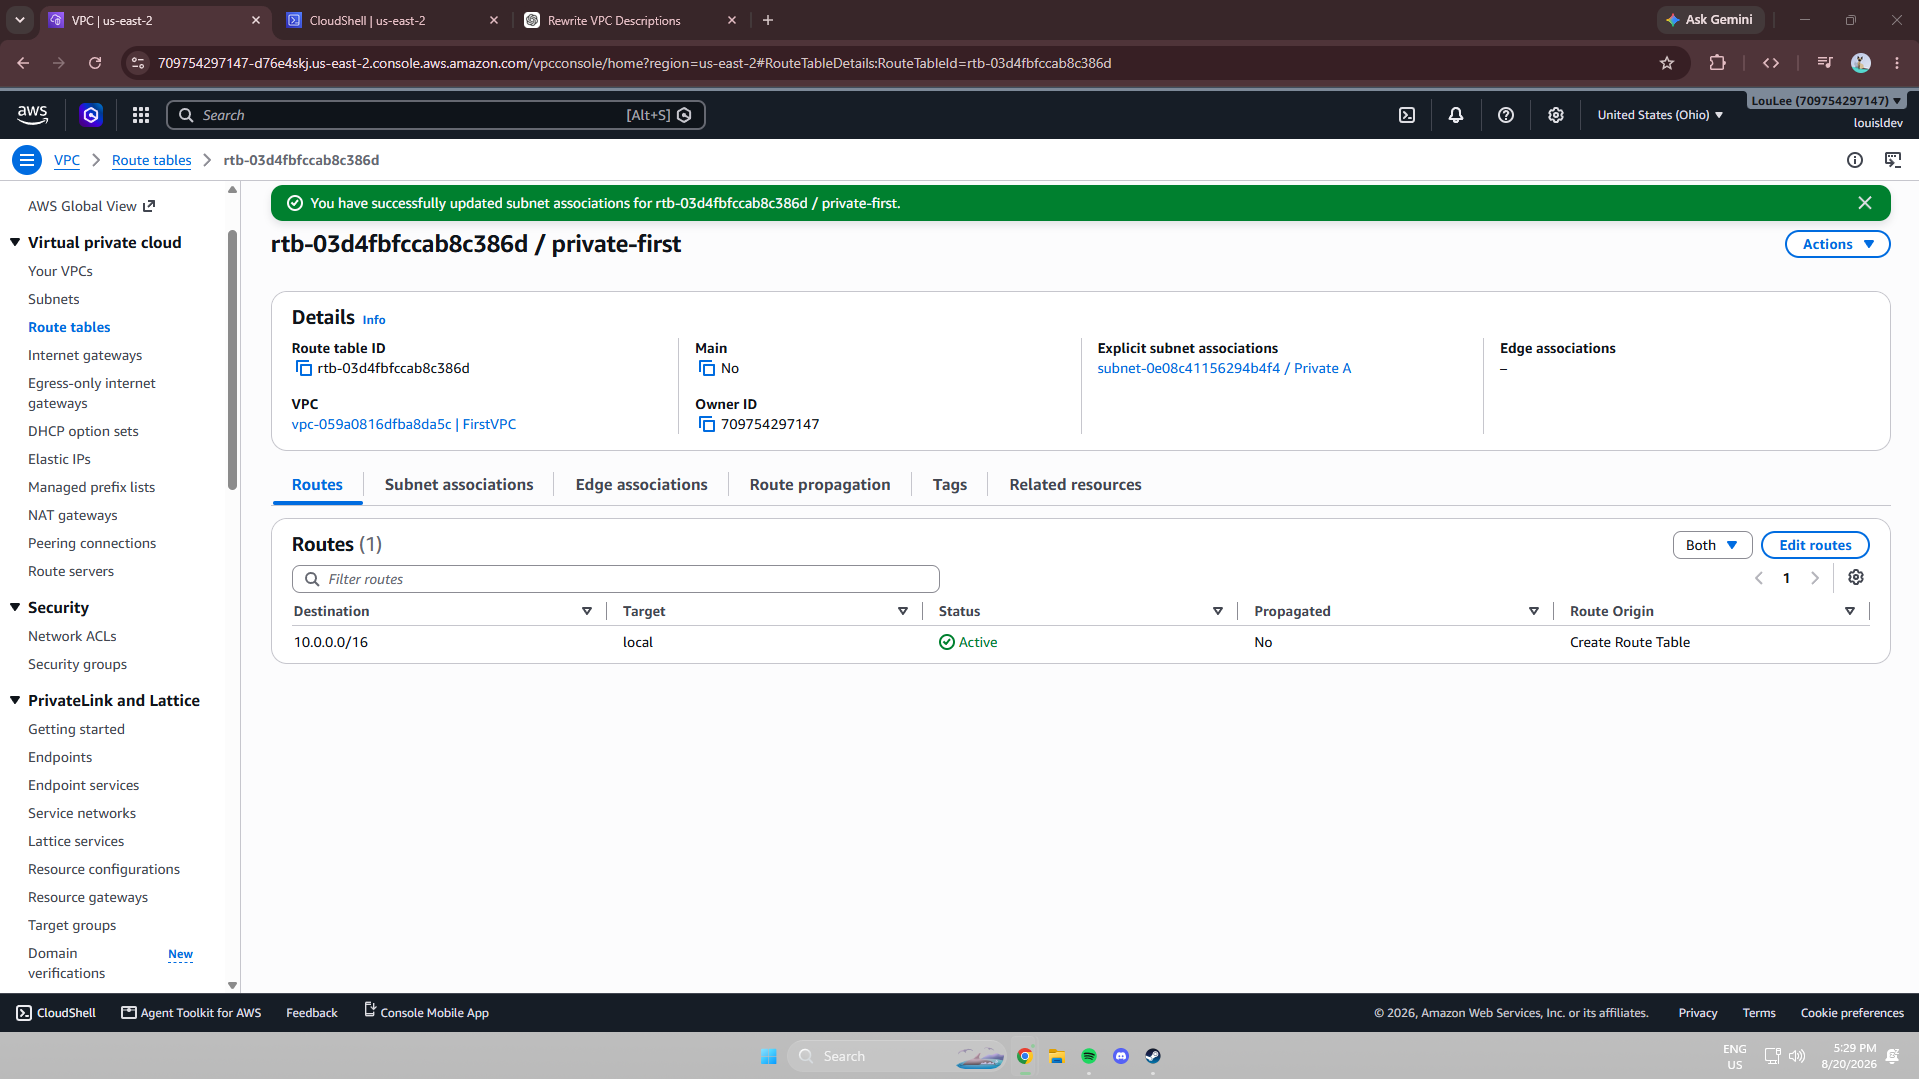
Task: Open the Amazon Q assistant icon
Action: [91, 115]
